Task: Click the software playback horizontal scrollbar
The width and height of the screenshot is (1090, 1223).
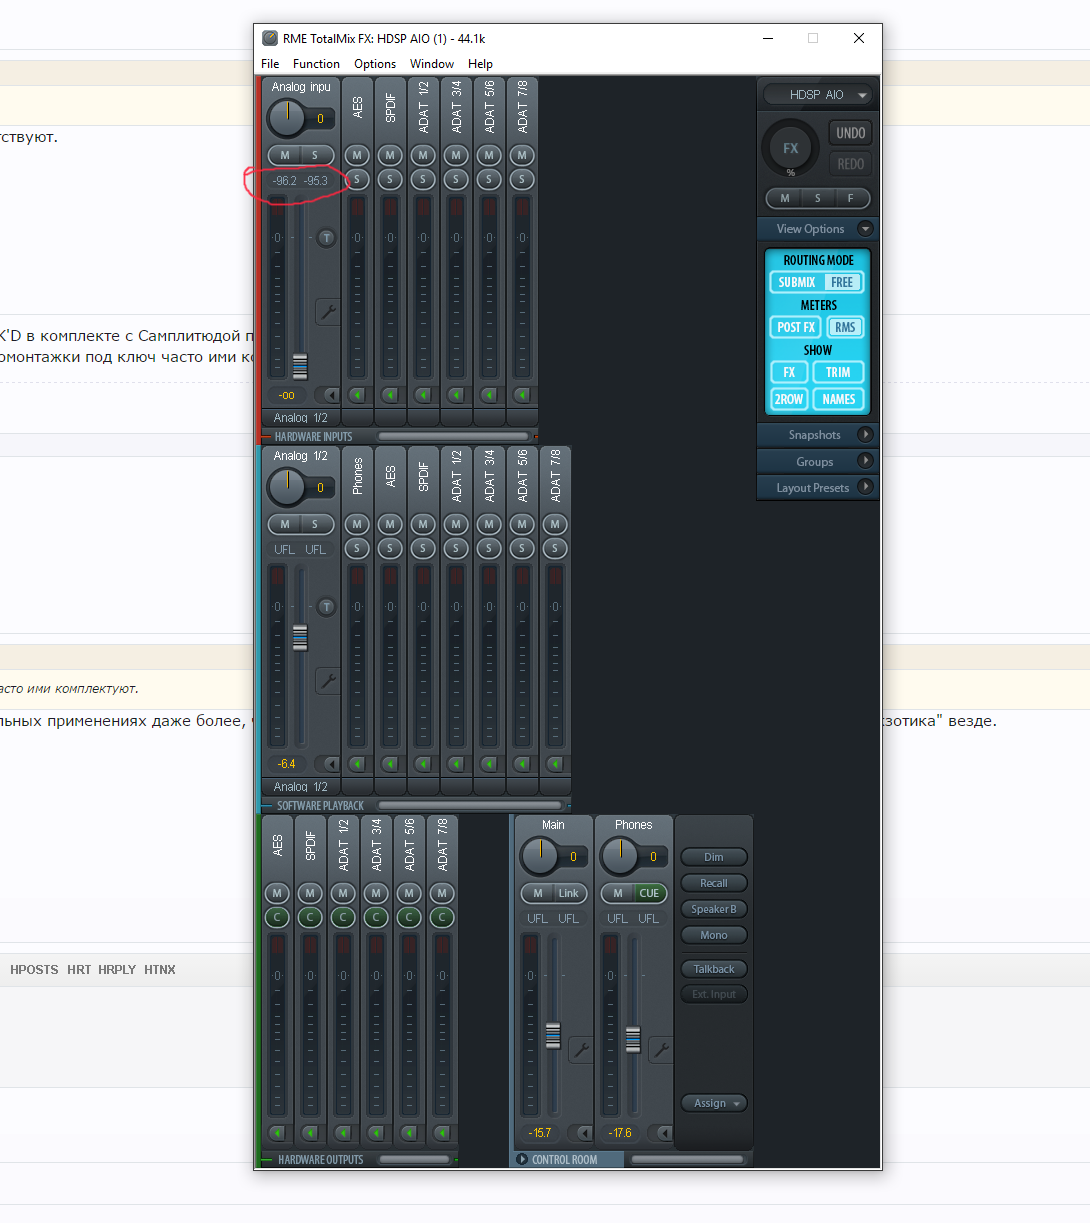Action: [x=470, y=805]
